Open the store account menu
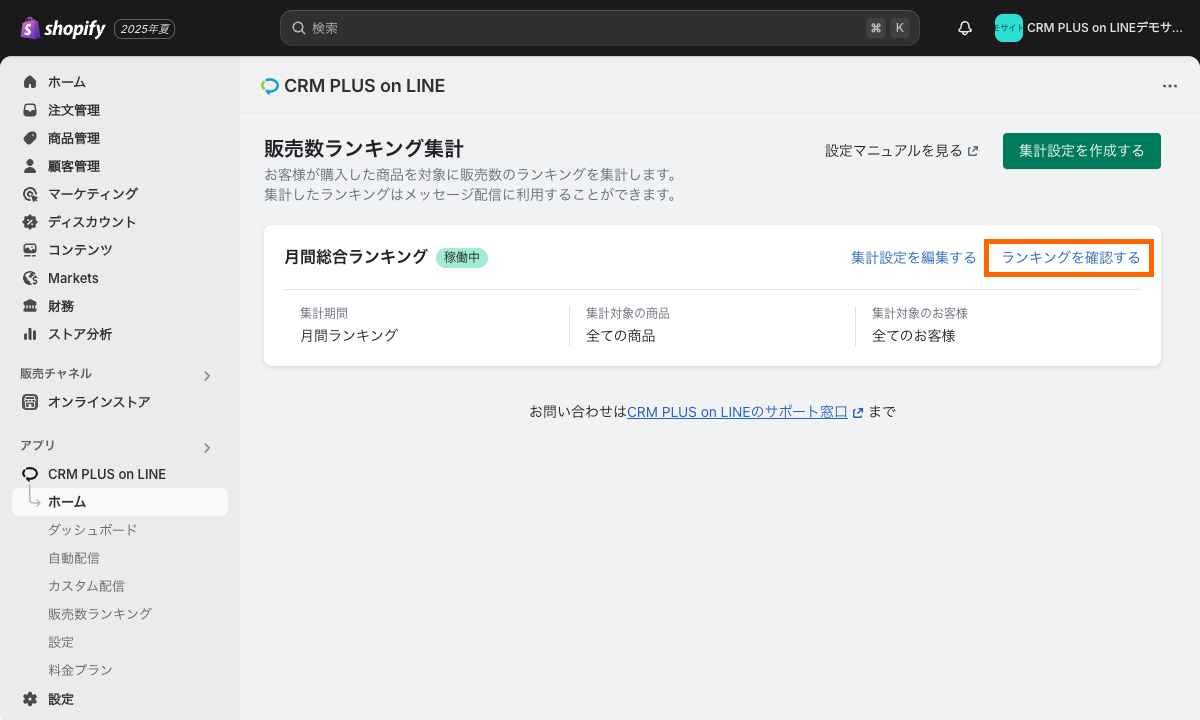 (x=1088, y=28)
